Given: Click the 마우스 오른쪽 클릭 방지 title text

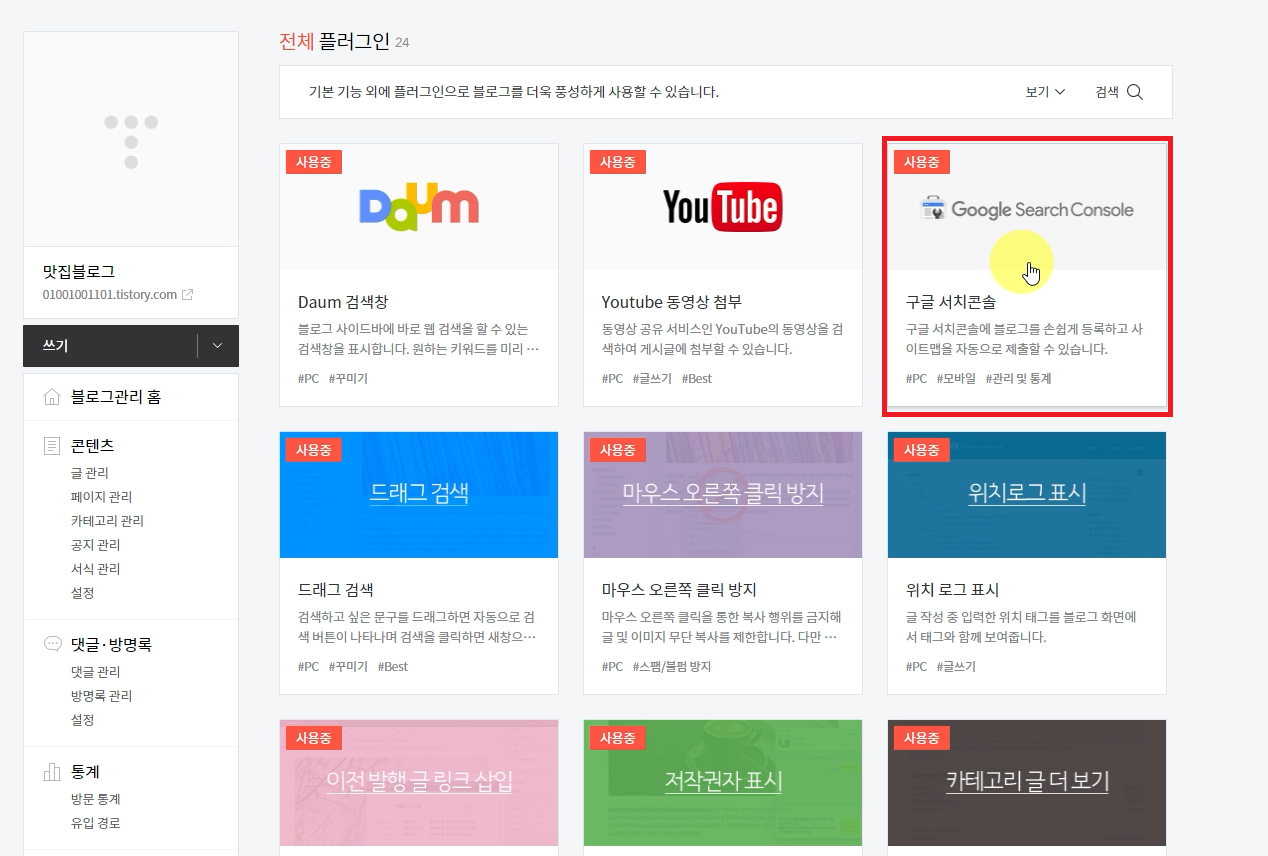Looking at the screenshot, I should (x=679, y=590).
